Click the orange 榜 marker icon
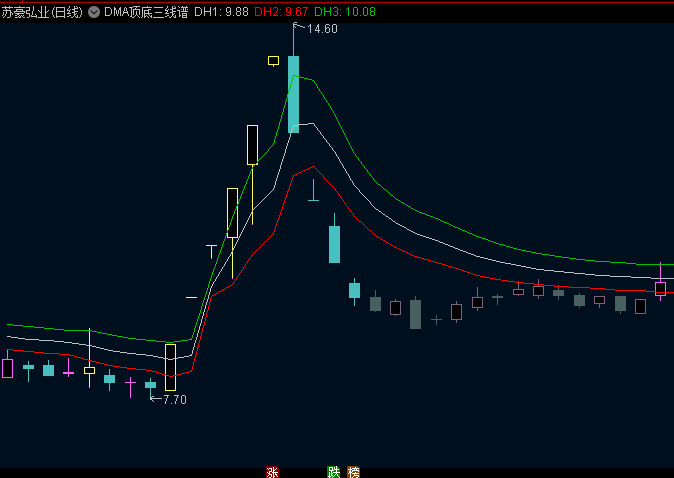Image resolution: width=674 pixels, height=478 pixels. 353,472
